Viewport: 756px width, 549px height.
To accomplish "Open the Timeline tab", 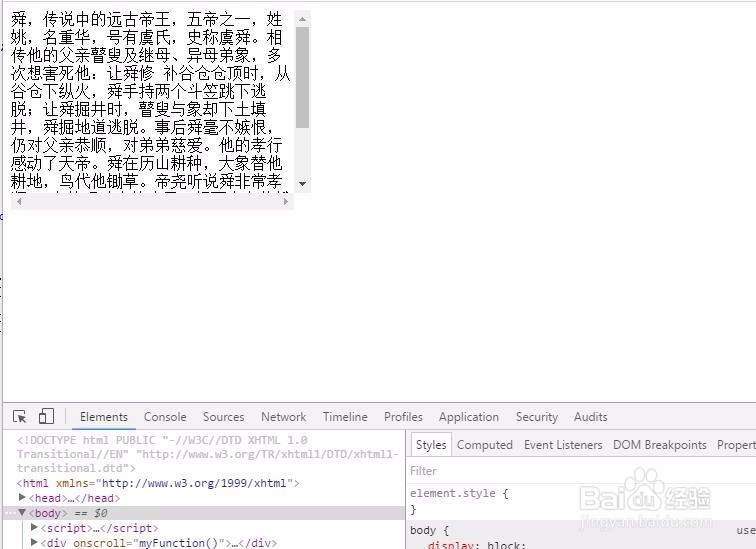I will [x=345, y=416].
